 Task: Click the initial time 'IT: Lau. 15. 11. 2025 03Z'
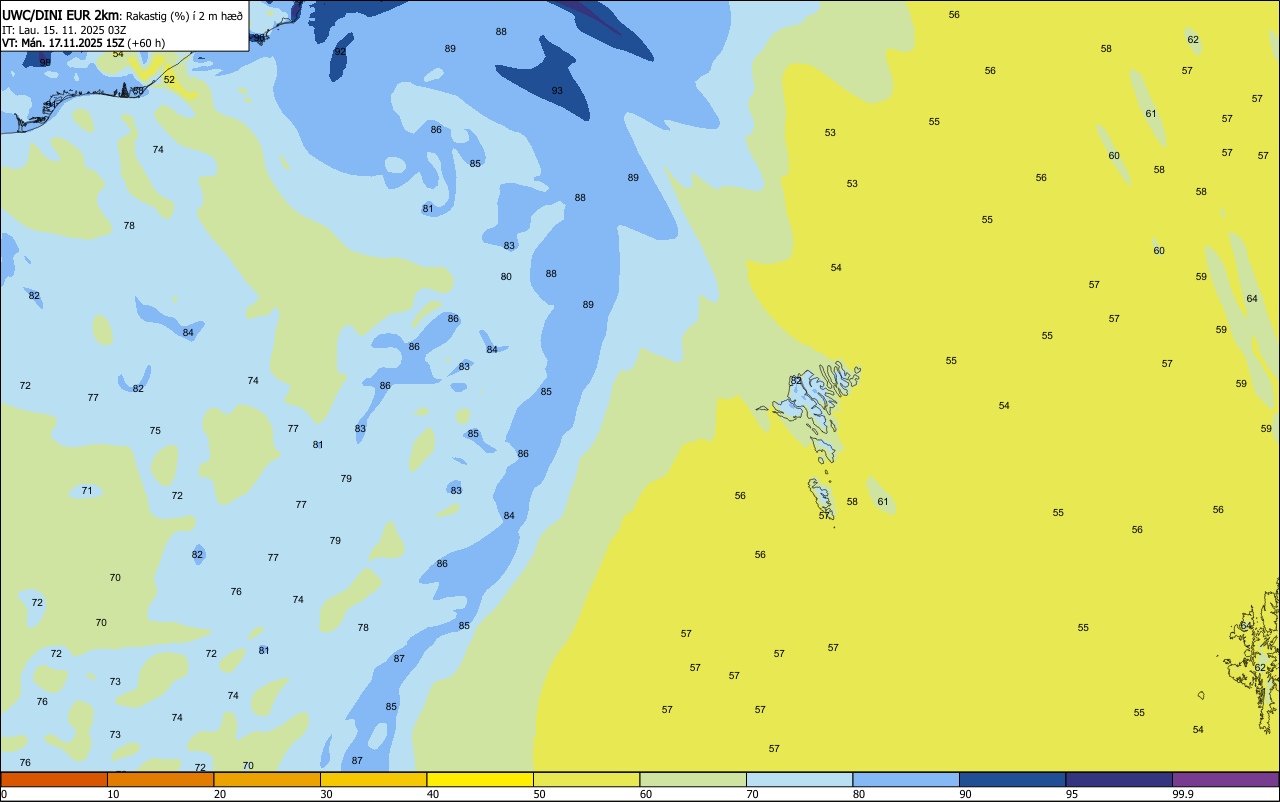pyautogui.click(x=64, y=29)
